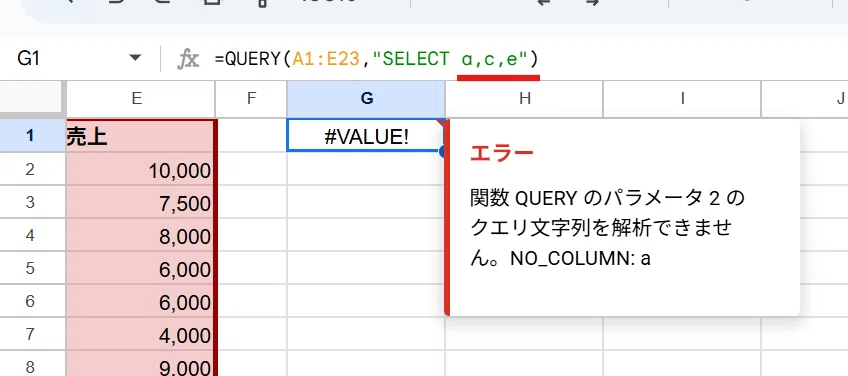
Task: Click the fx function icon
Action: [188, 58]
